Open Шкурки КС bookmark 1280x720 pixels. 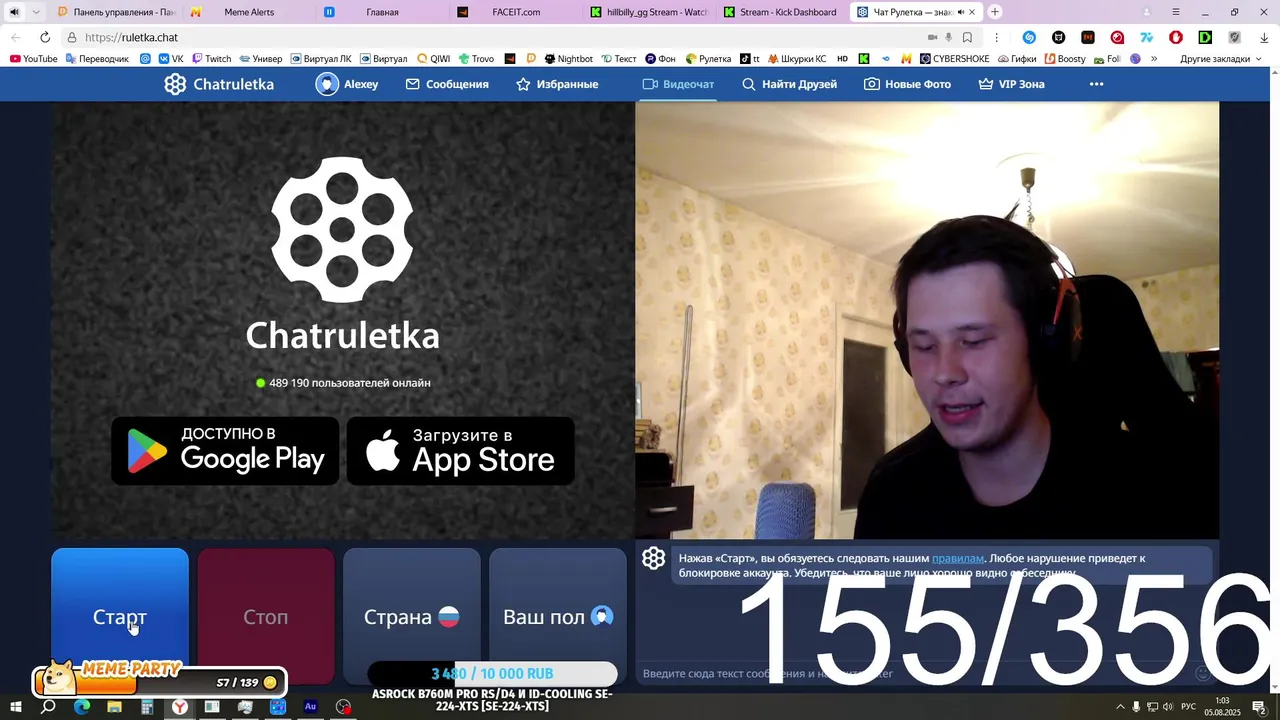pyautogui.click(x=797, y=59)
